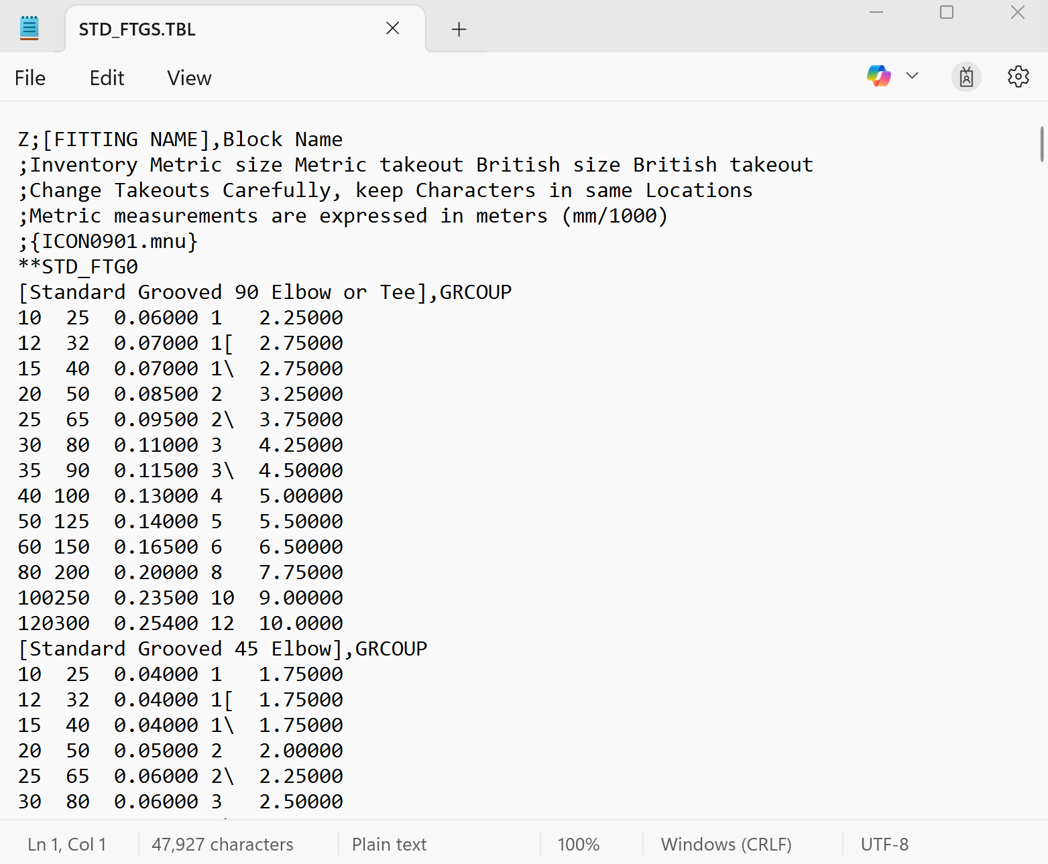Screen dimensions: 1048x864
Task: Click the value 2.50000
Action: point(301,802)
